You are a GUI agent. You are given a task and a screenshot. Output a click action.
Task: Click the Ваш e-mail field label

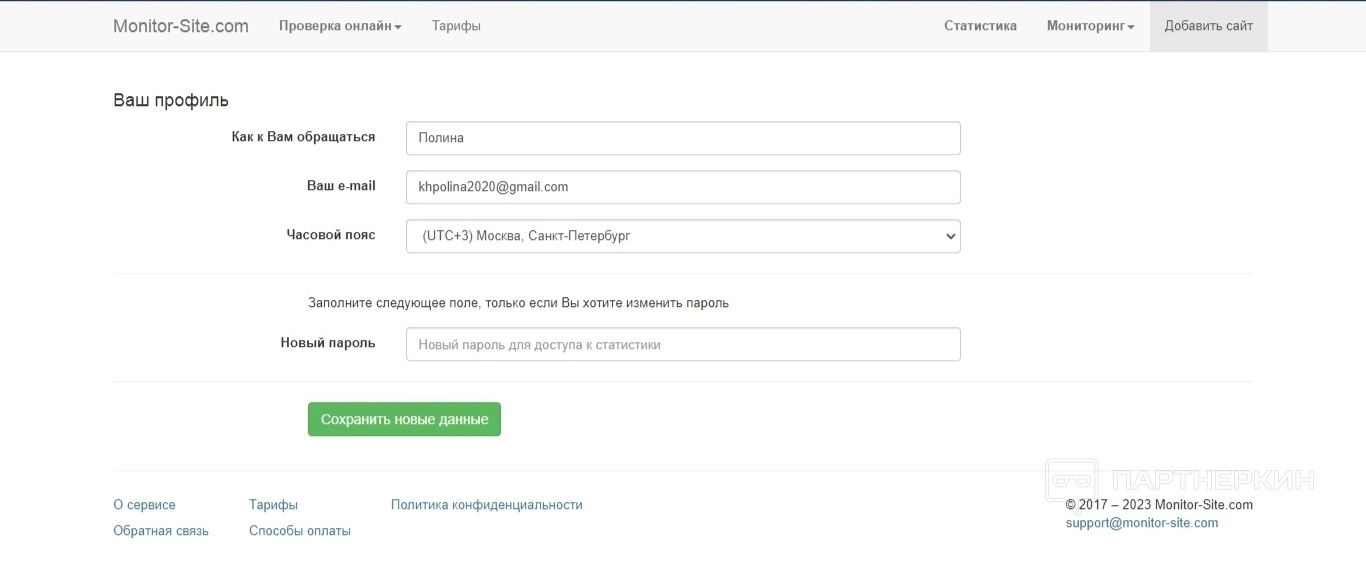tap(341, 186)
